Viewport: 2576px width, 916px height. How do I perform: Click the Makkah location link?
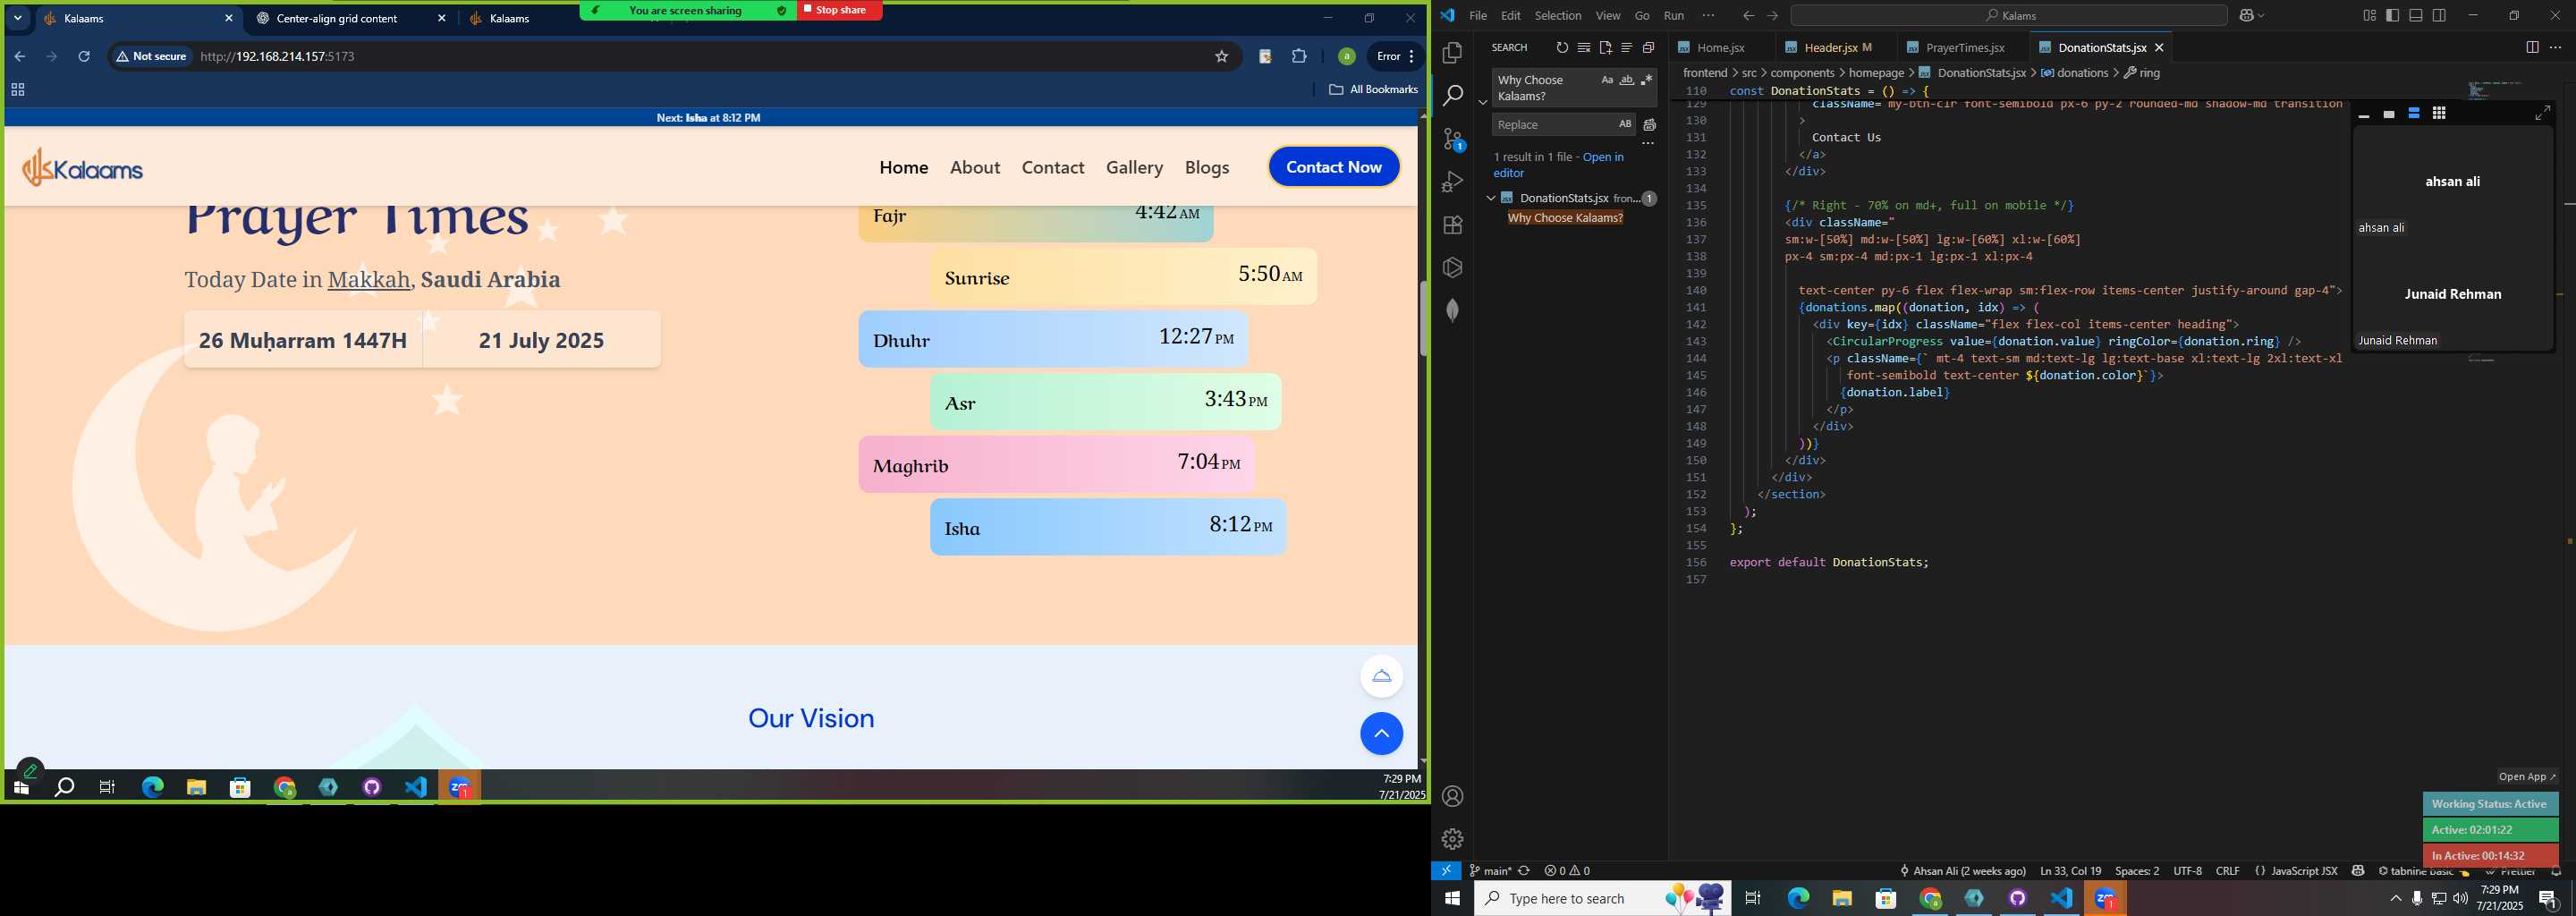click(369, 279)
